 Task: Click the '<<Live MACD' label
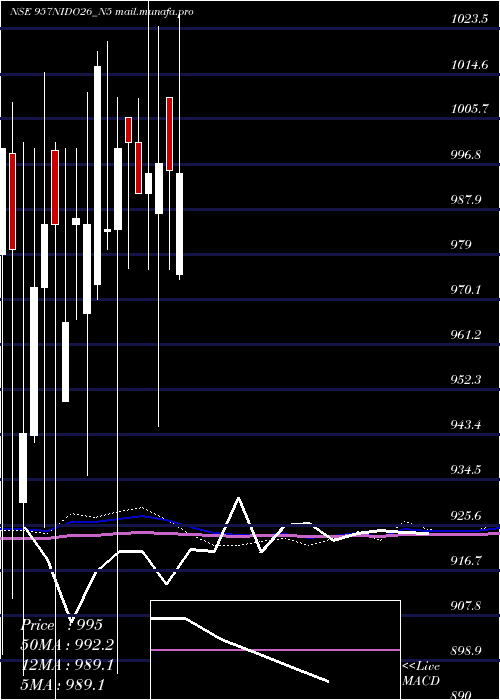tap(421, 673)
